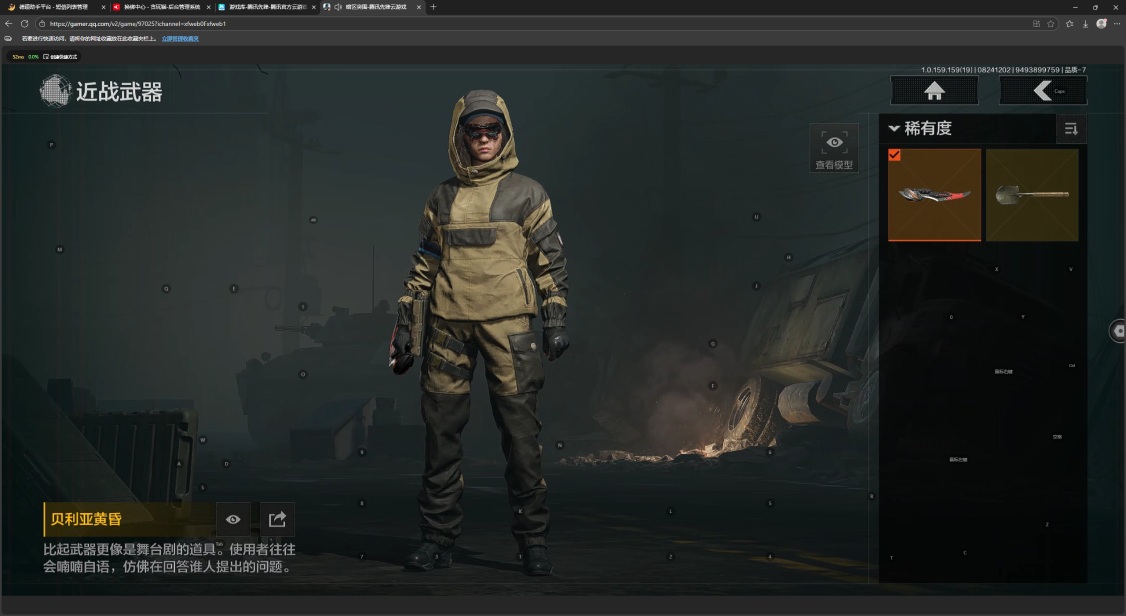This screenshot has height=616, width=1126.
Task: Open the side floating panel handle
Action: [1118, 330]
